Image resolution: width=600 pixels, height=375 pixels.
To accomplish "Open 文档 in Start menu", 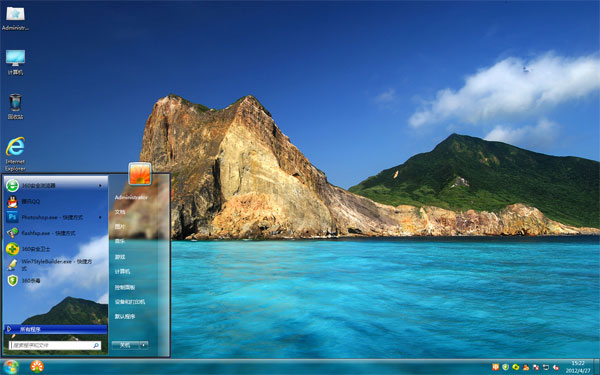I will (120, 212).
